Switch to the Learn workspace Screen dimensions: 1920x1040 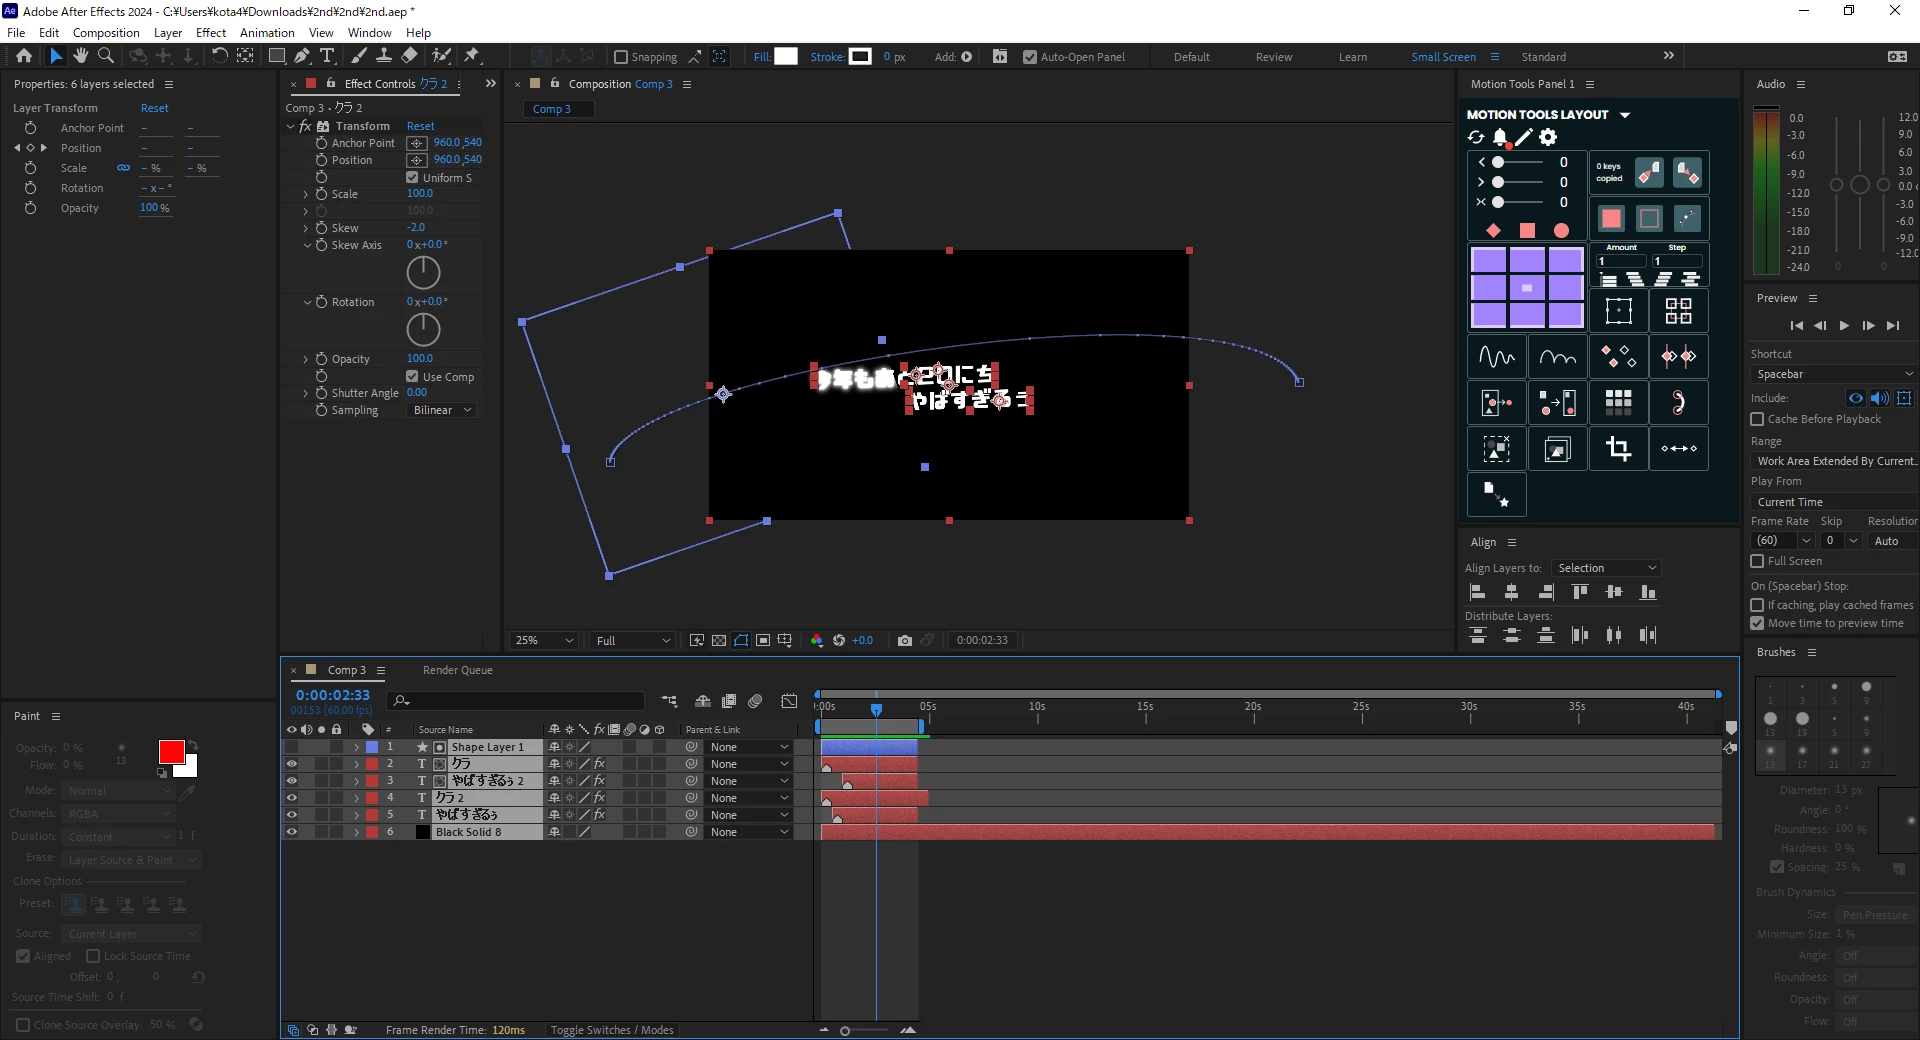(x=1353, y=57)
